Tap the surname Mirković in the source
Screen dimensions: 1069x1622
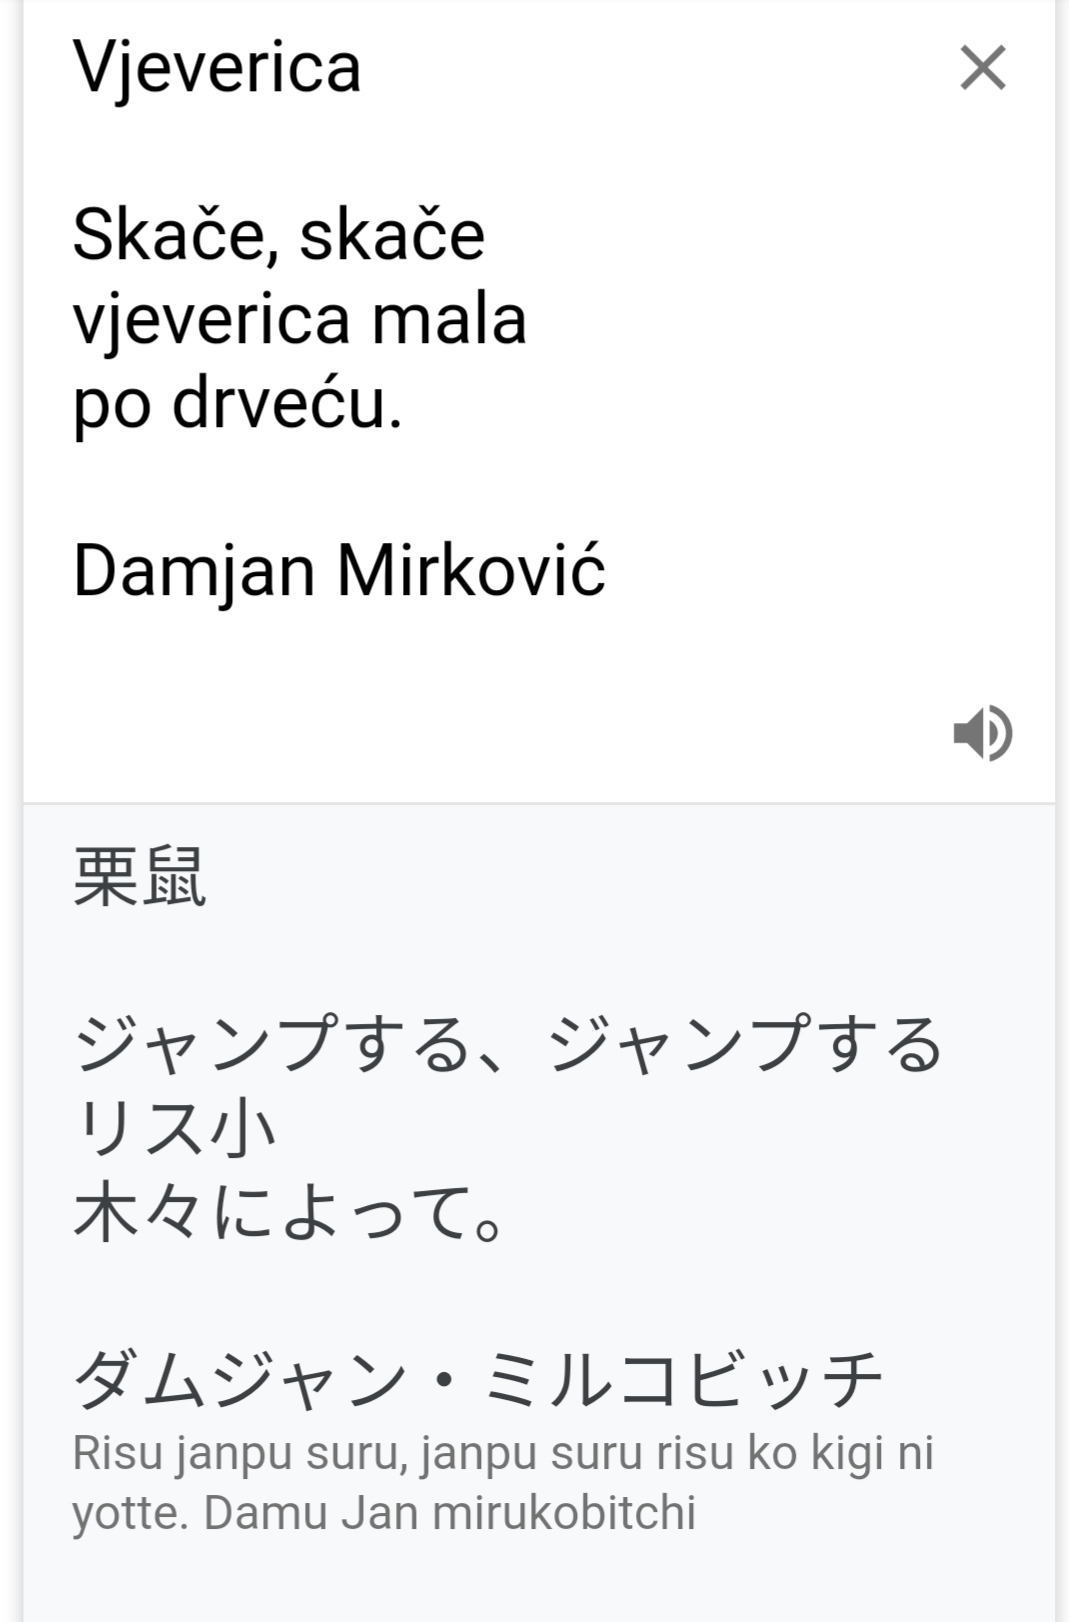[x=471, y=570]
